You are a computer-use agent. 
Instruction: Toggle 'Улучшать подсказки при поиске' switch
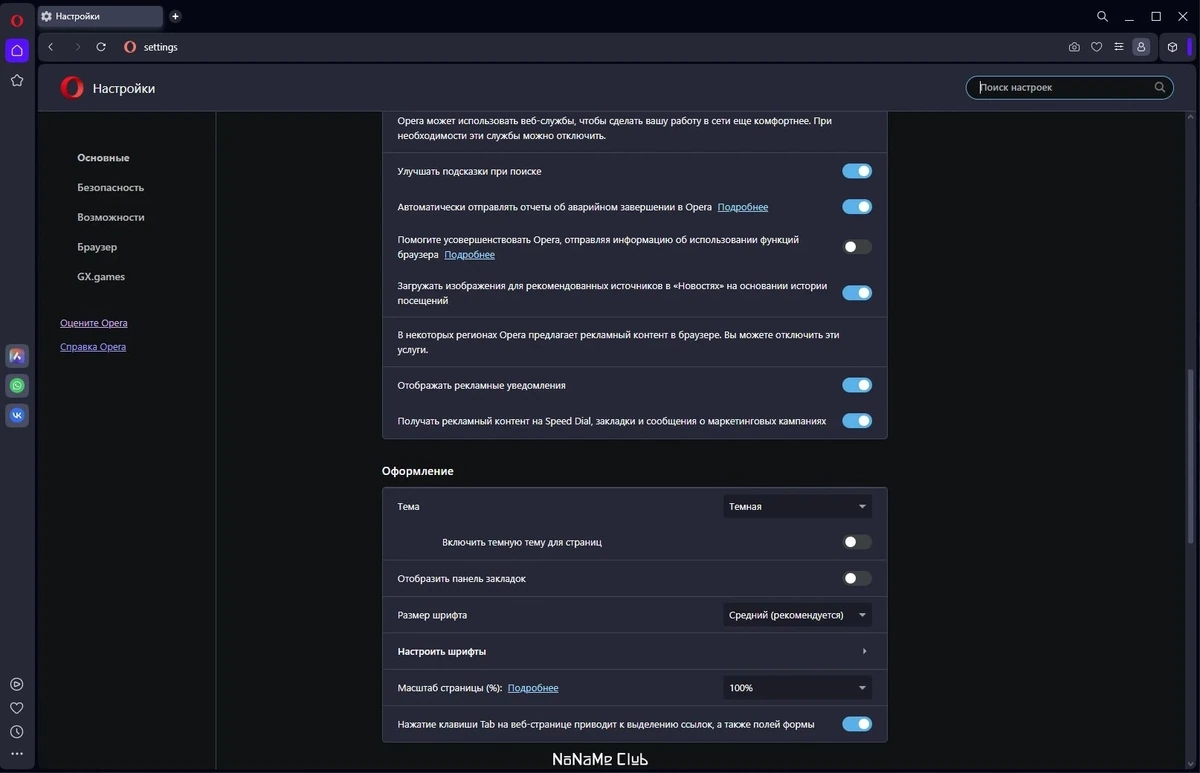click(x=857, y=171)
